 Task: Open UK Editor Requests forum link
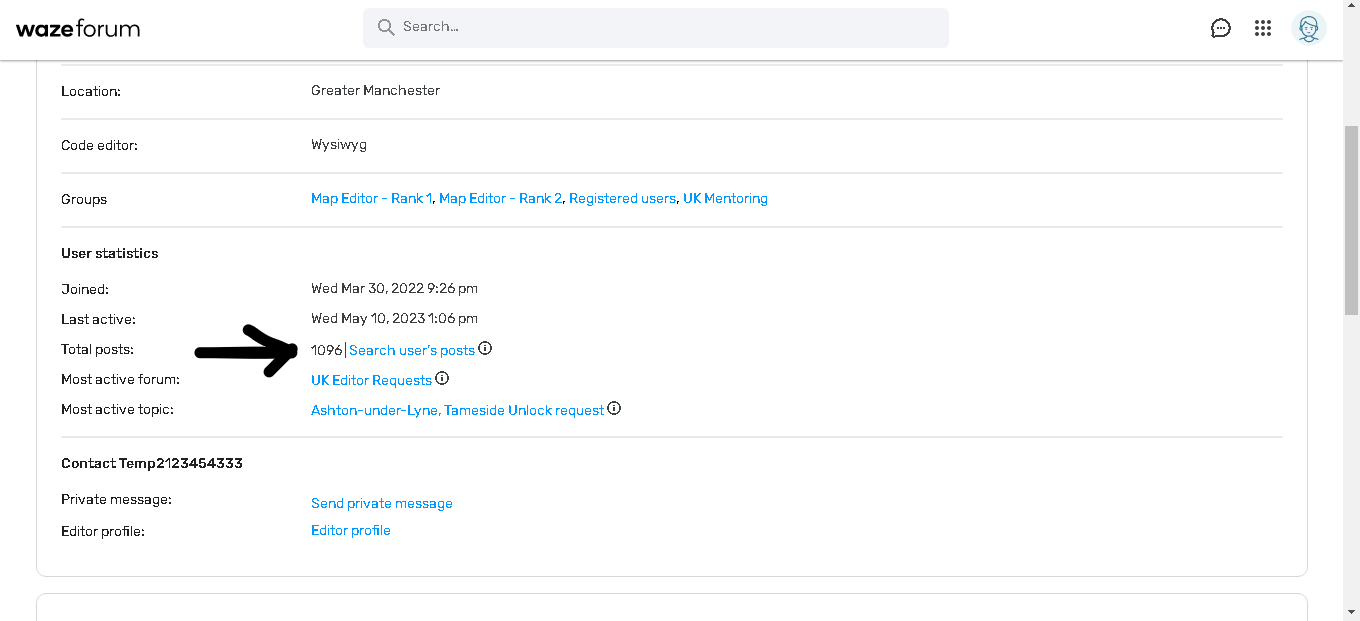371,380
